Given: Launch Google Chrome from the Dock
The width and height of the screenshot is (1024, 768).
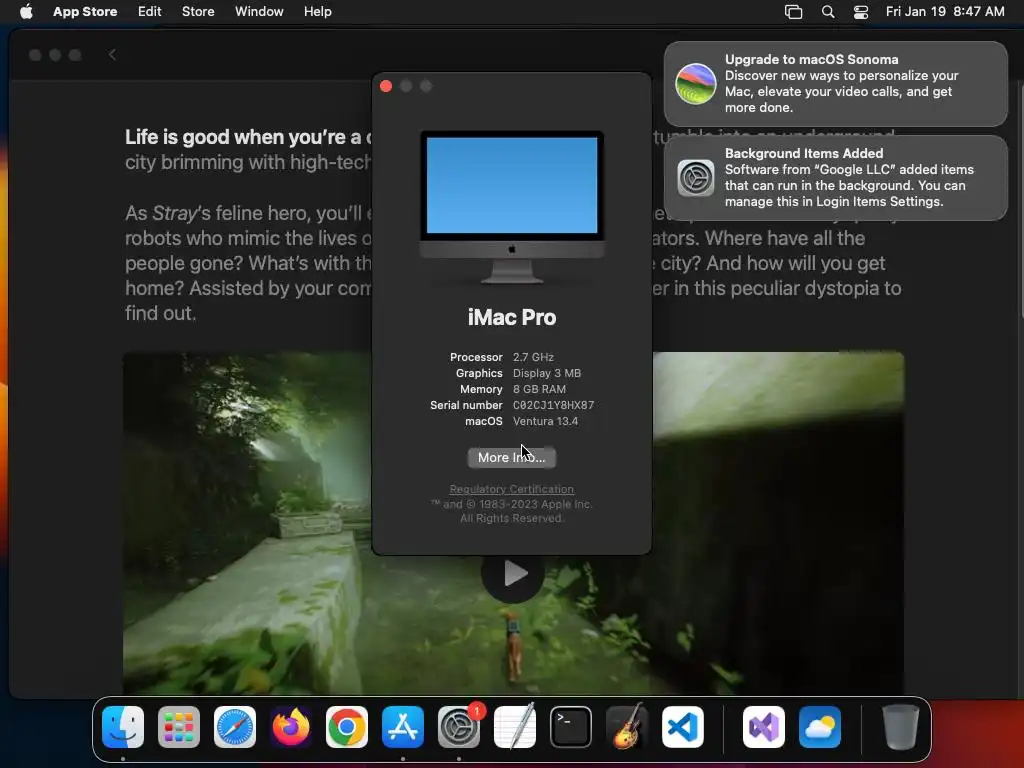Looking at the screenshot, I should coord(347,727).
